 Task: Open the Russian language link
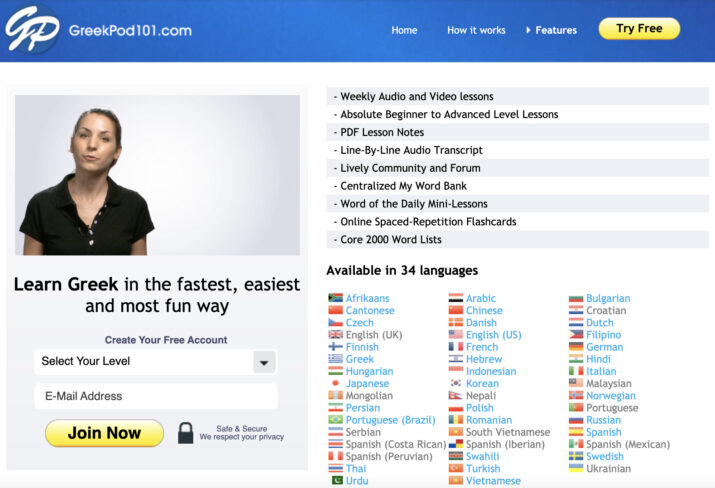[x=603, y=420]
